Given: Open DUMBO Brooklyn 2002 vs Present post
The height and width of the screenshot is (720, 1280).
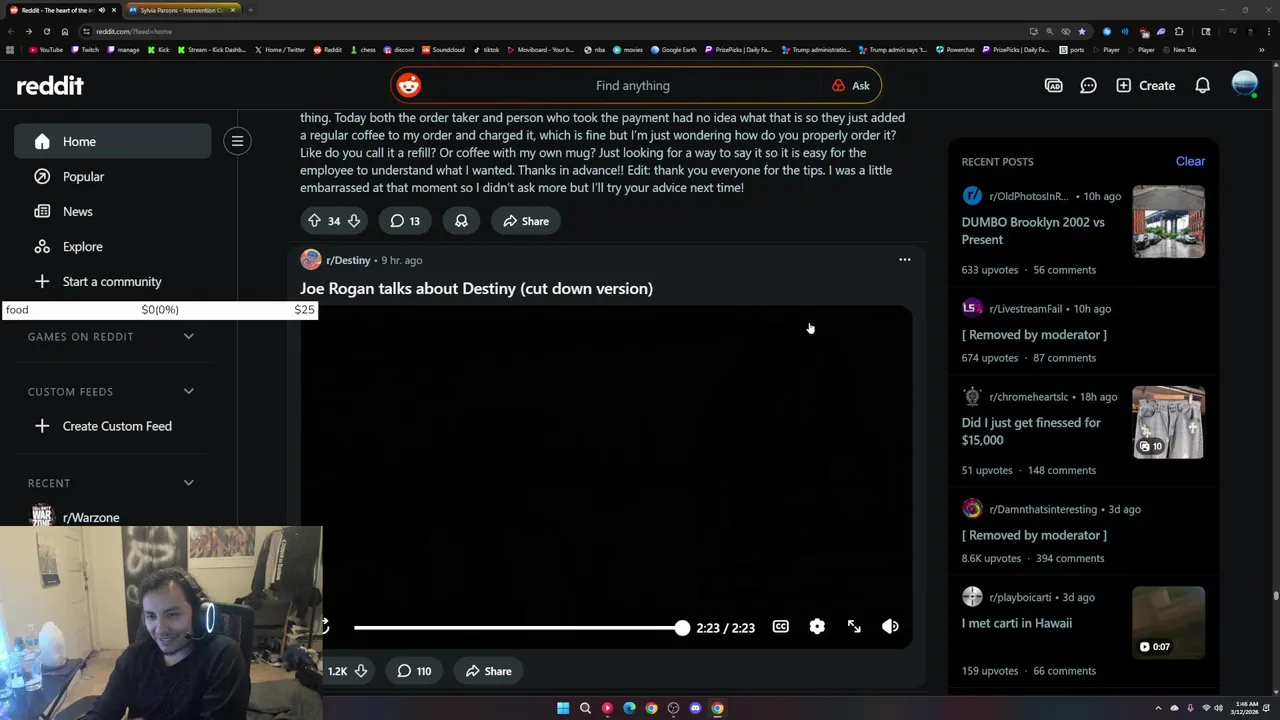Looking at the screenshot, I should [x=1033, y=231].
